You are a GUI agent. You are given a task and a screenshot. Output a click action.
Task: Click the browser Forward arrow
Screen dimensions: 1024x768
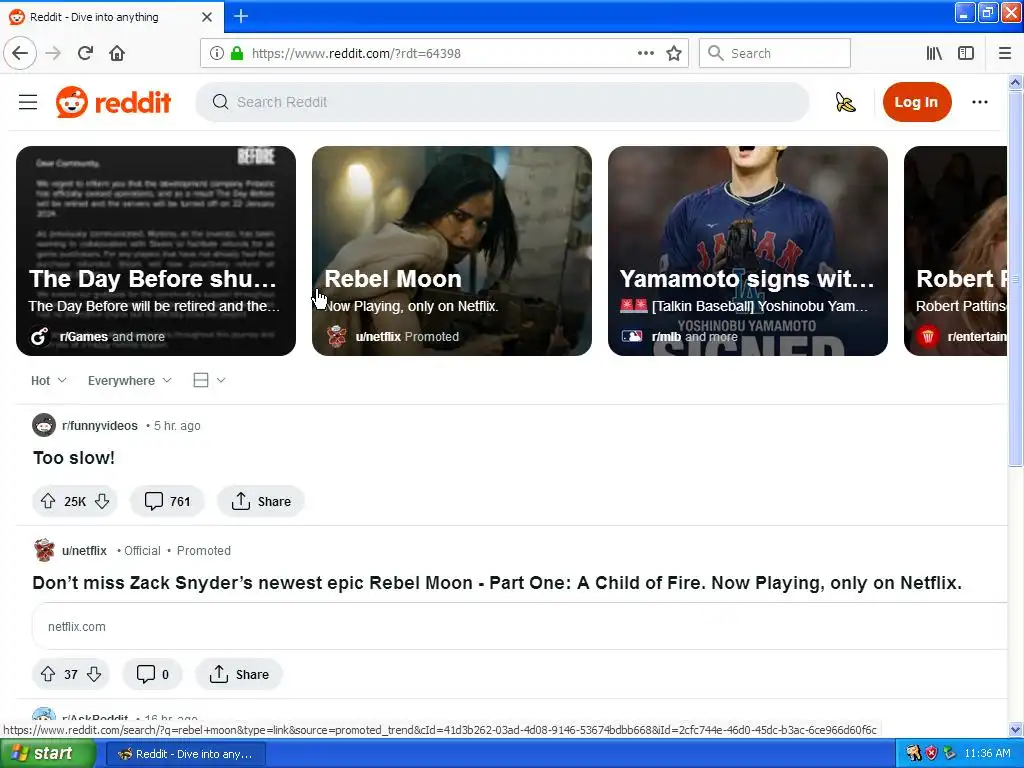point(53,53)
